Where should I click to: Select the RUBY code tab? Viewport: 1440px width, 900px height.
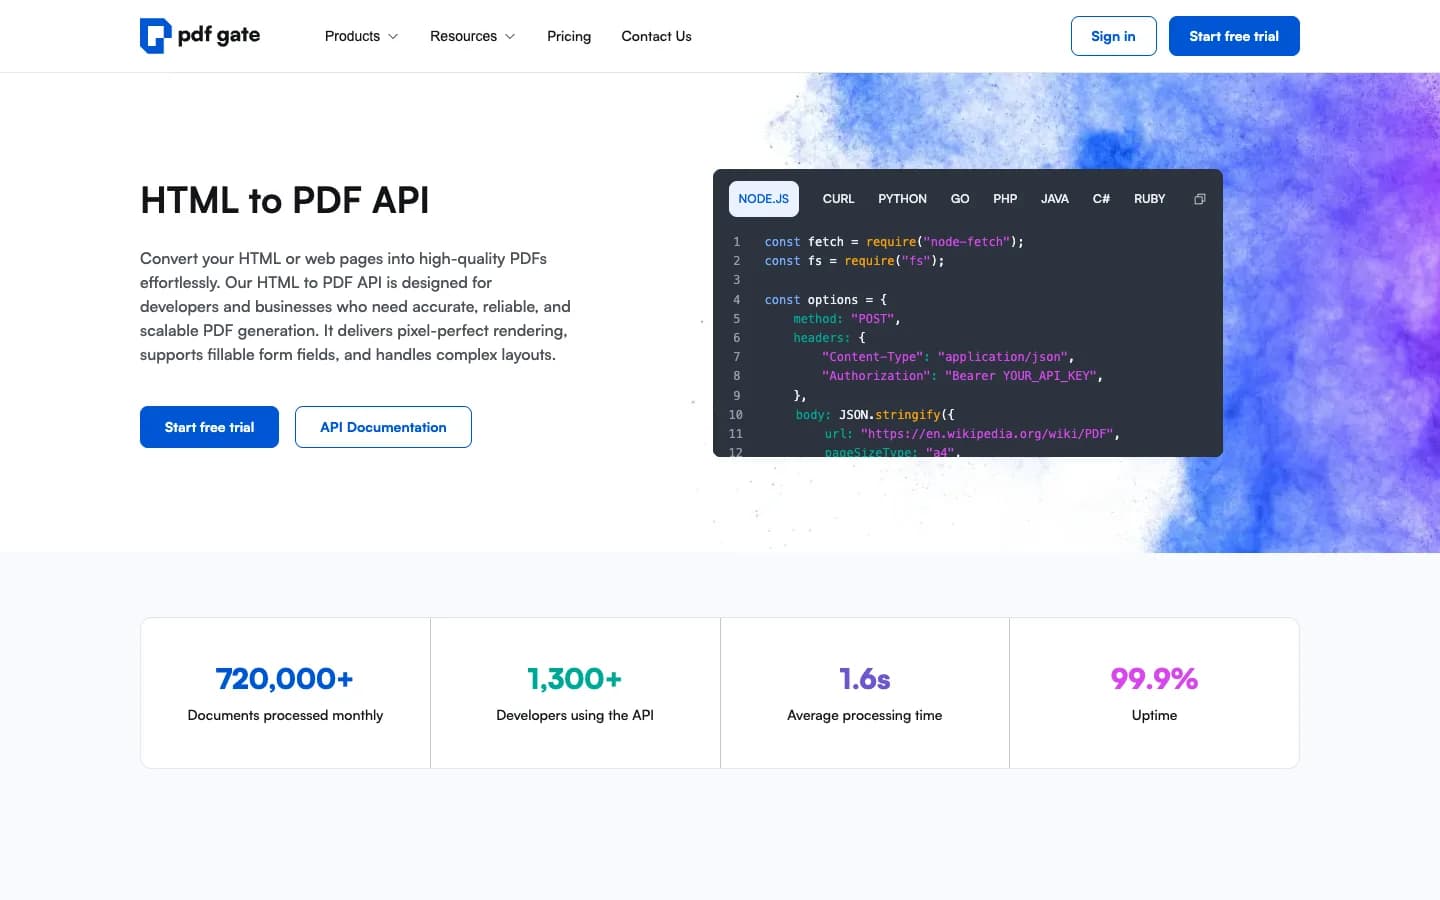(1150, 199)
